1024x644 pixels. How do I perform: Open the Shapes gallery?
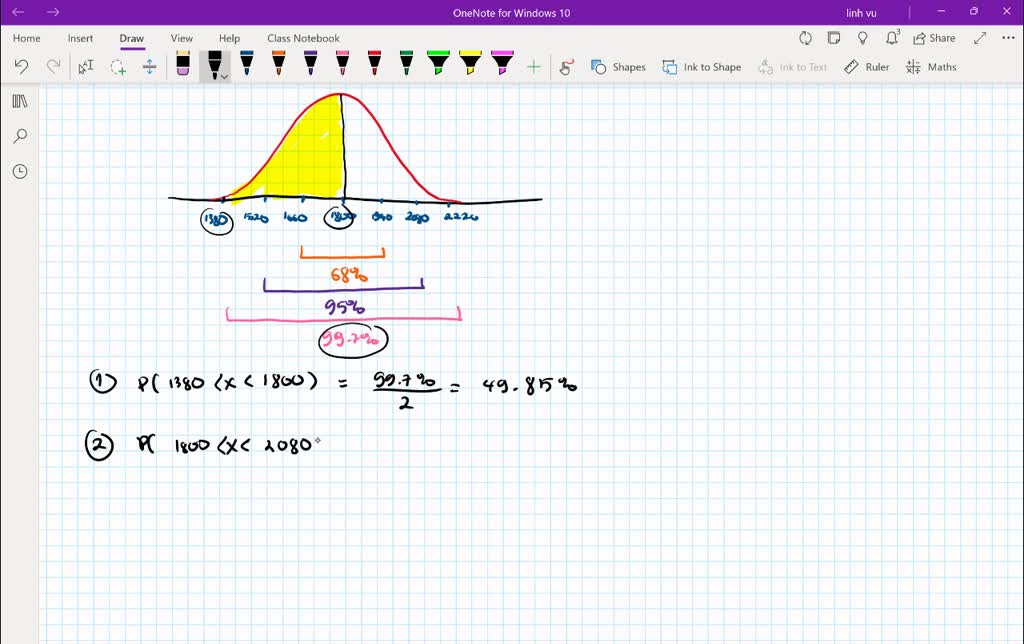coord(618,66)
